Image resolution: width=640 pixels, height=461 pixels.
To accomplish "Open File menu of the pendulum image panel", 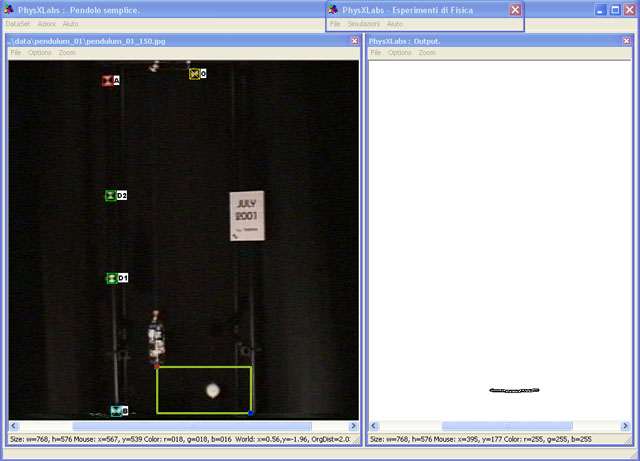I will (16, 53).
